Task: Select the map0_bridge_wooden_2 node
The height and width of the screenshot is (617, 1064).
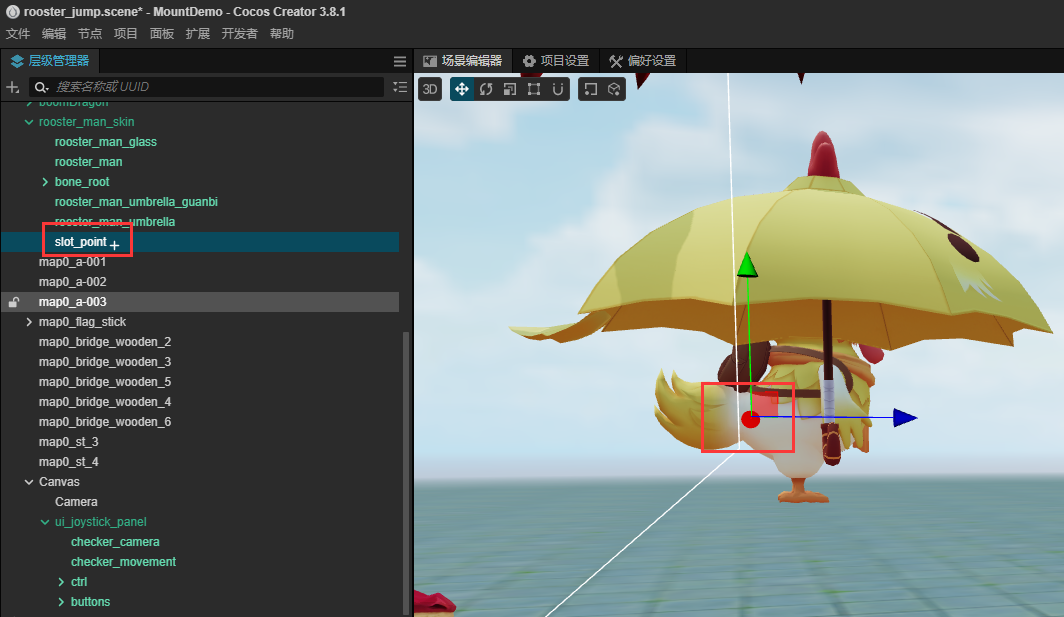Action: tap(105, 342)
